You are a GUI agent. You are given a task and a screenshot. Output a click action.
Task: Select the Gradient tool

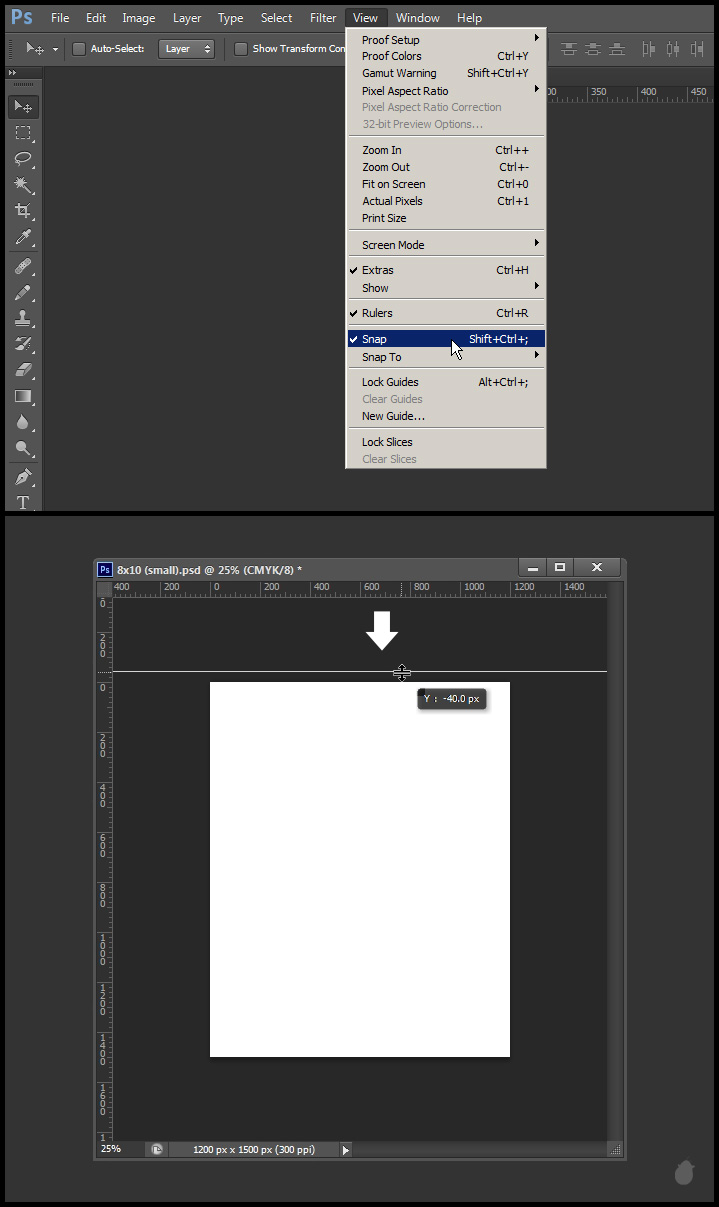(x=23, y=396)
